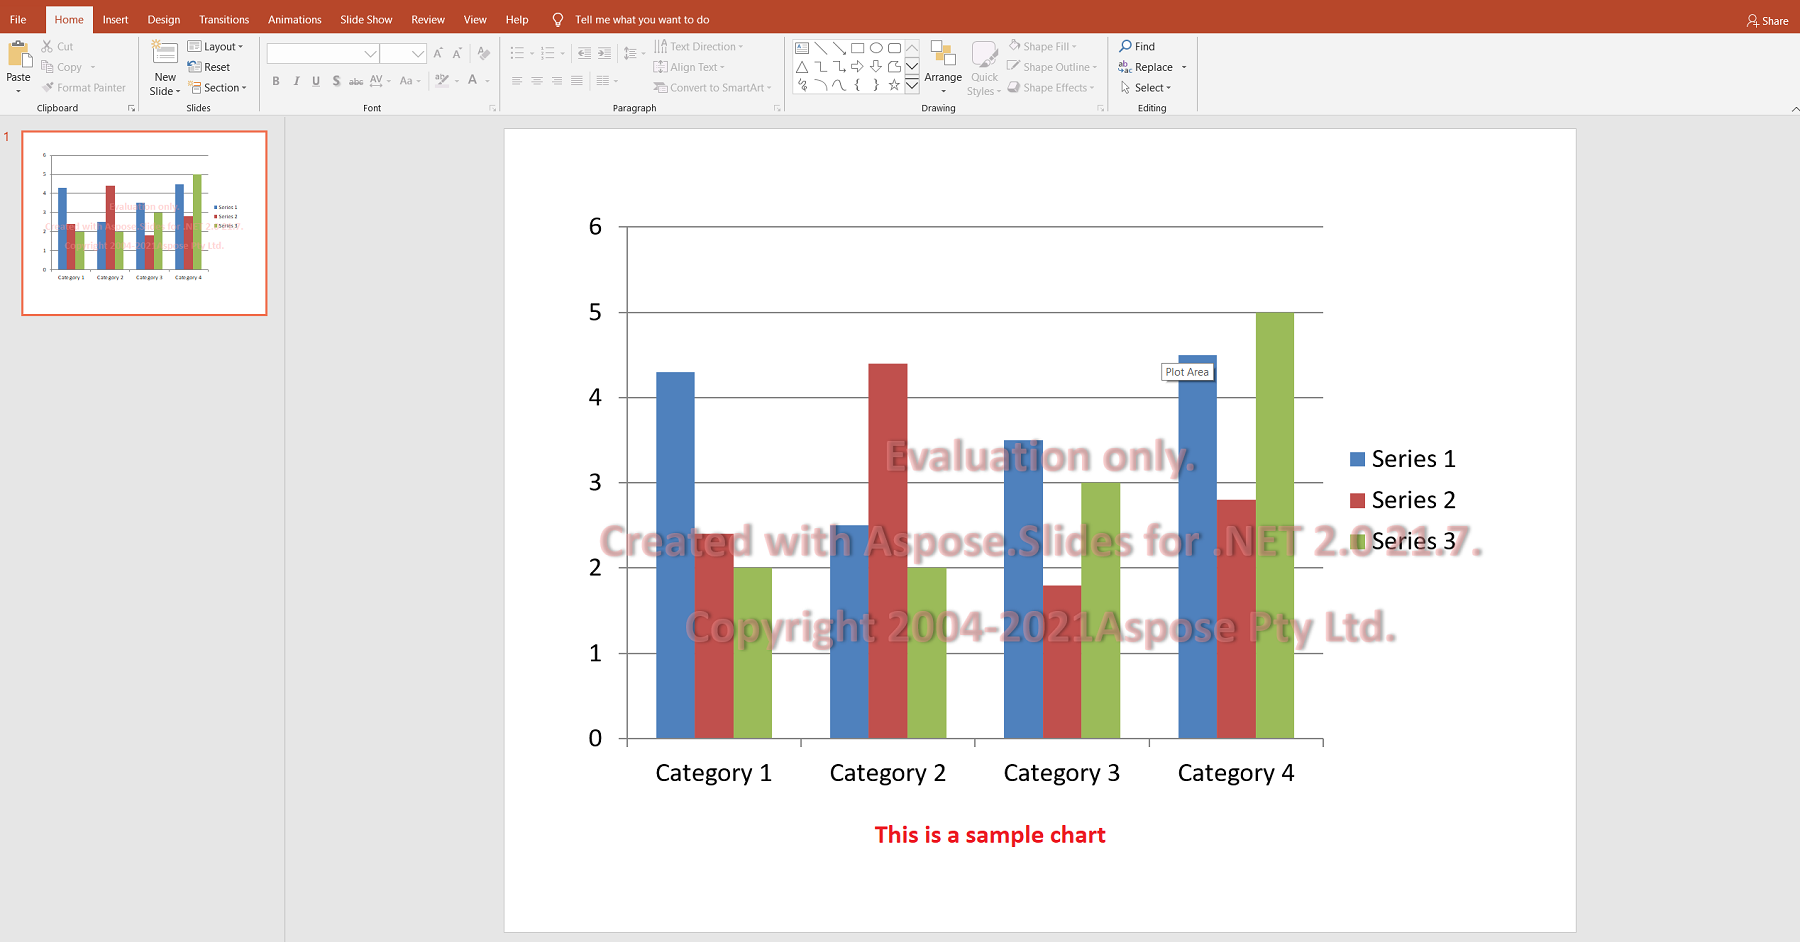Select slide 1 thumbnail in panel
Image resolution: width=1800 pixels, height=942 pixels.
coord(145,223)
